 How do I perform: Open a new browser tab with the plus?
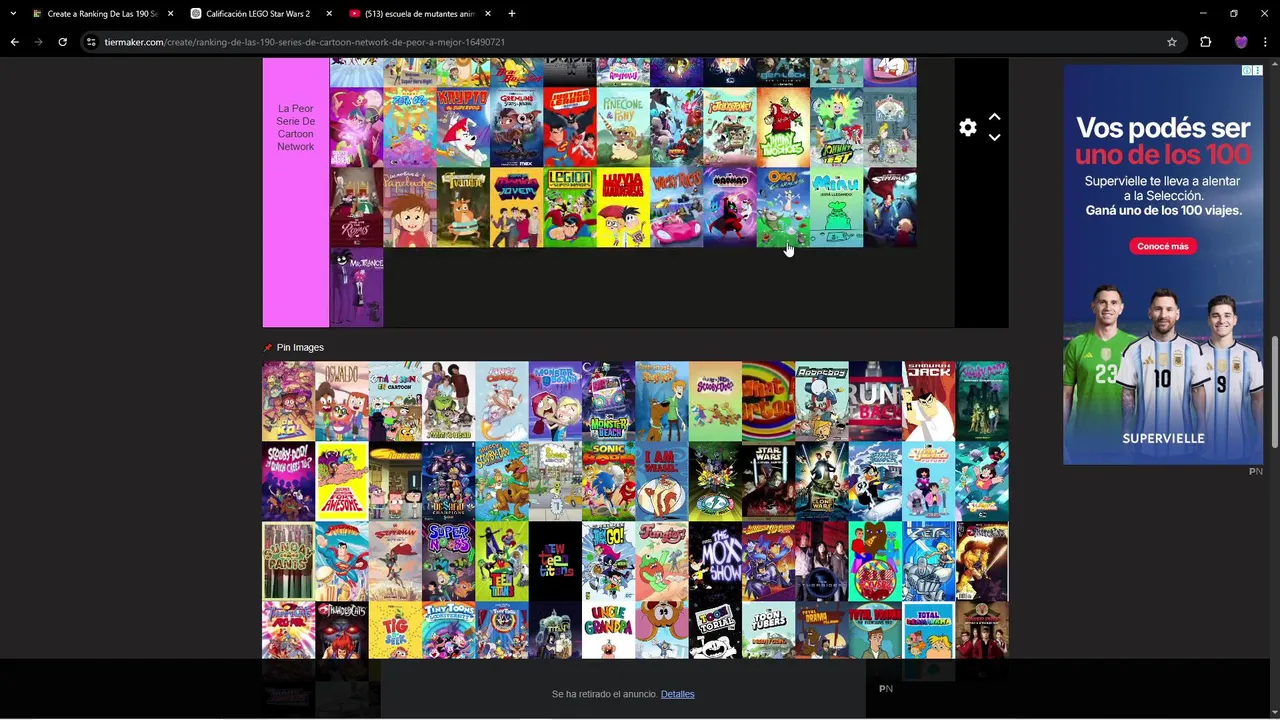tap(511, 14)
